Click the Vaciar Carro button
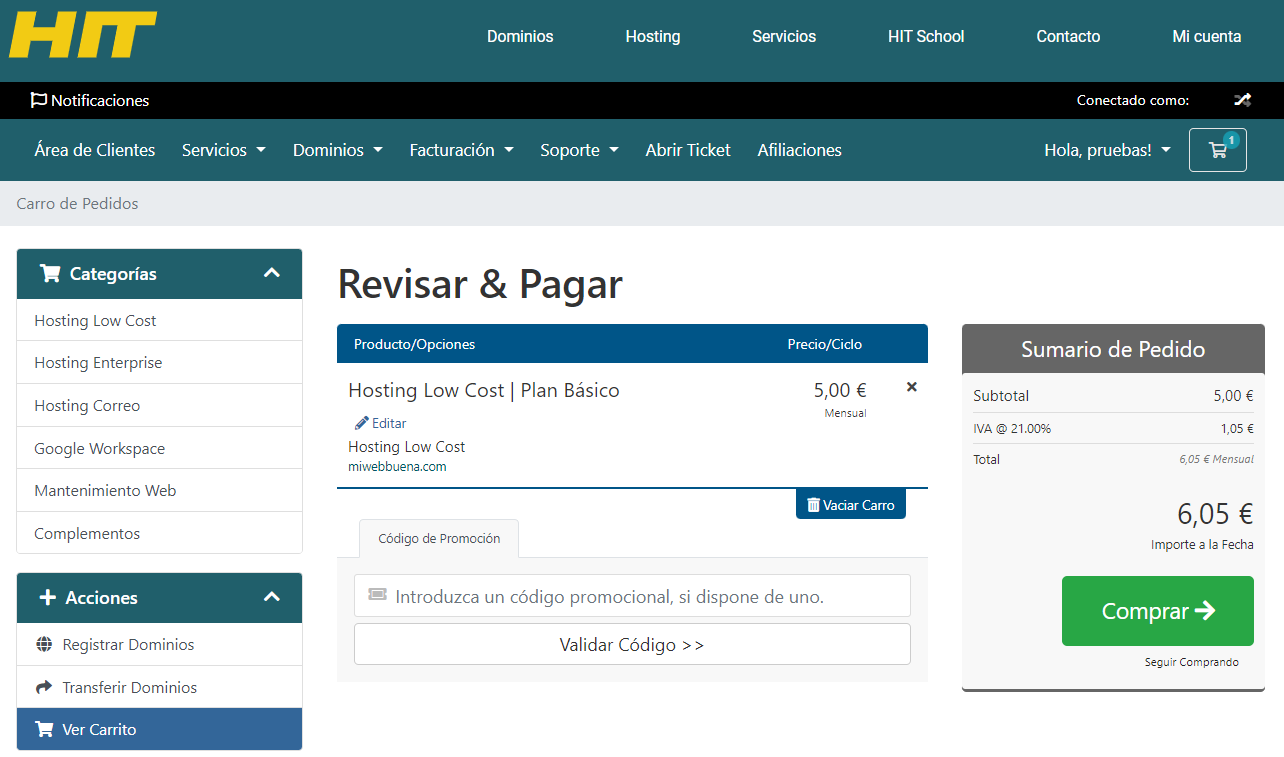Screen dimensions: 1284x757 click(x=850, y=505)
